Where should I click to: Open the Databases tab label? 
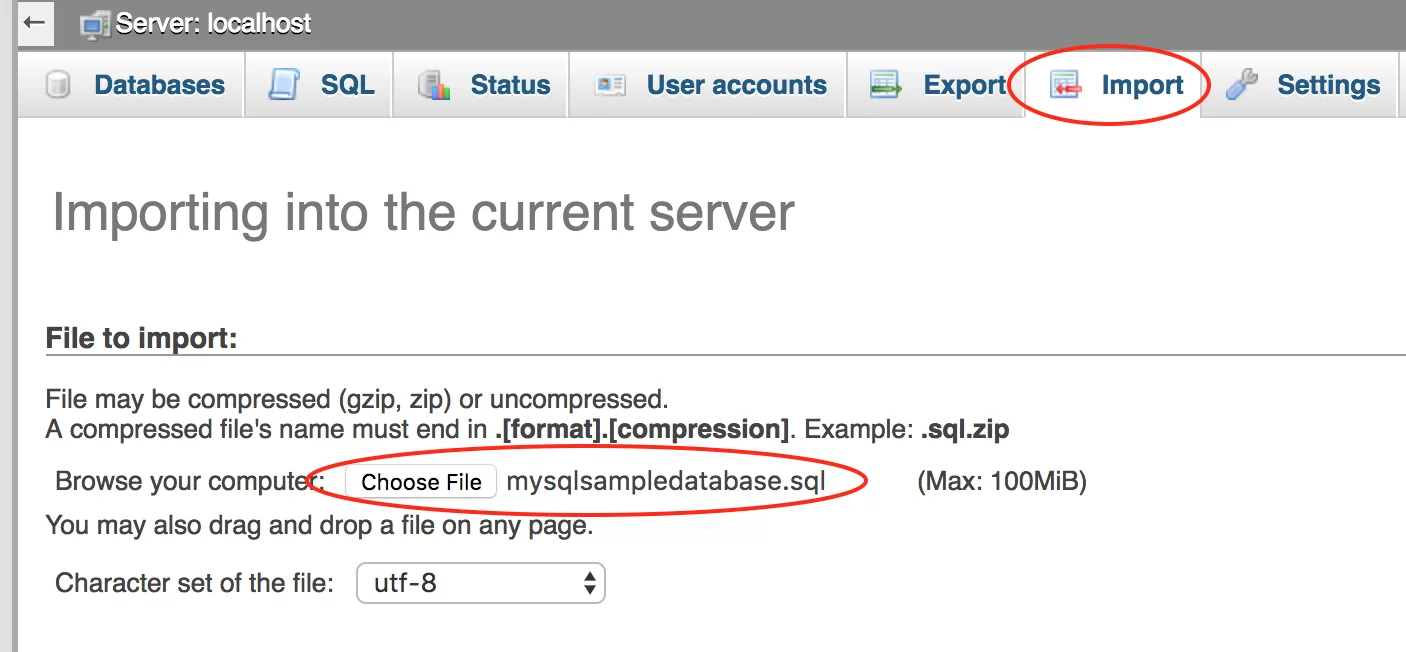pos(159,86)
